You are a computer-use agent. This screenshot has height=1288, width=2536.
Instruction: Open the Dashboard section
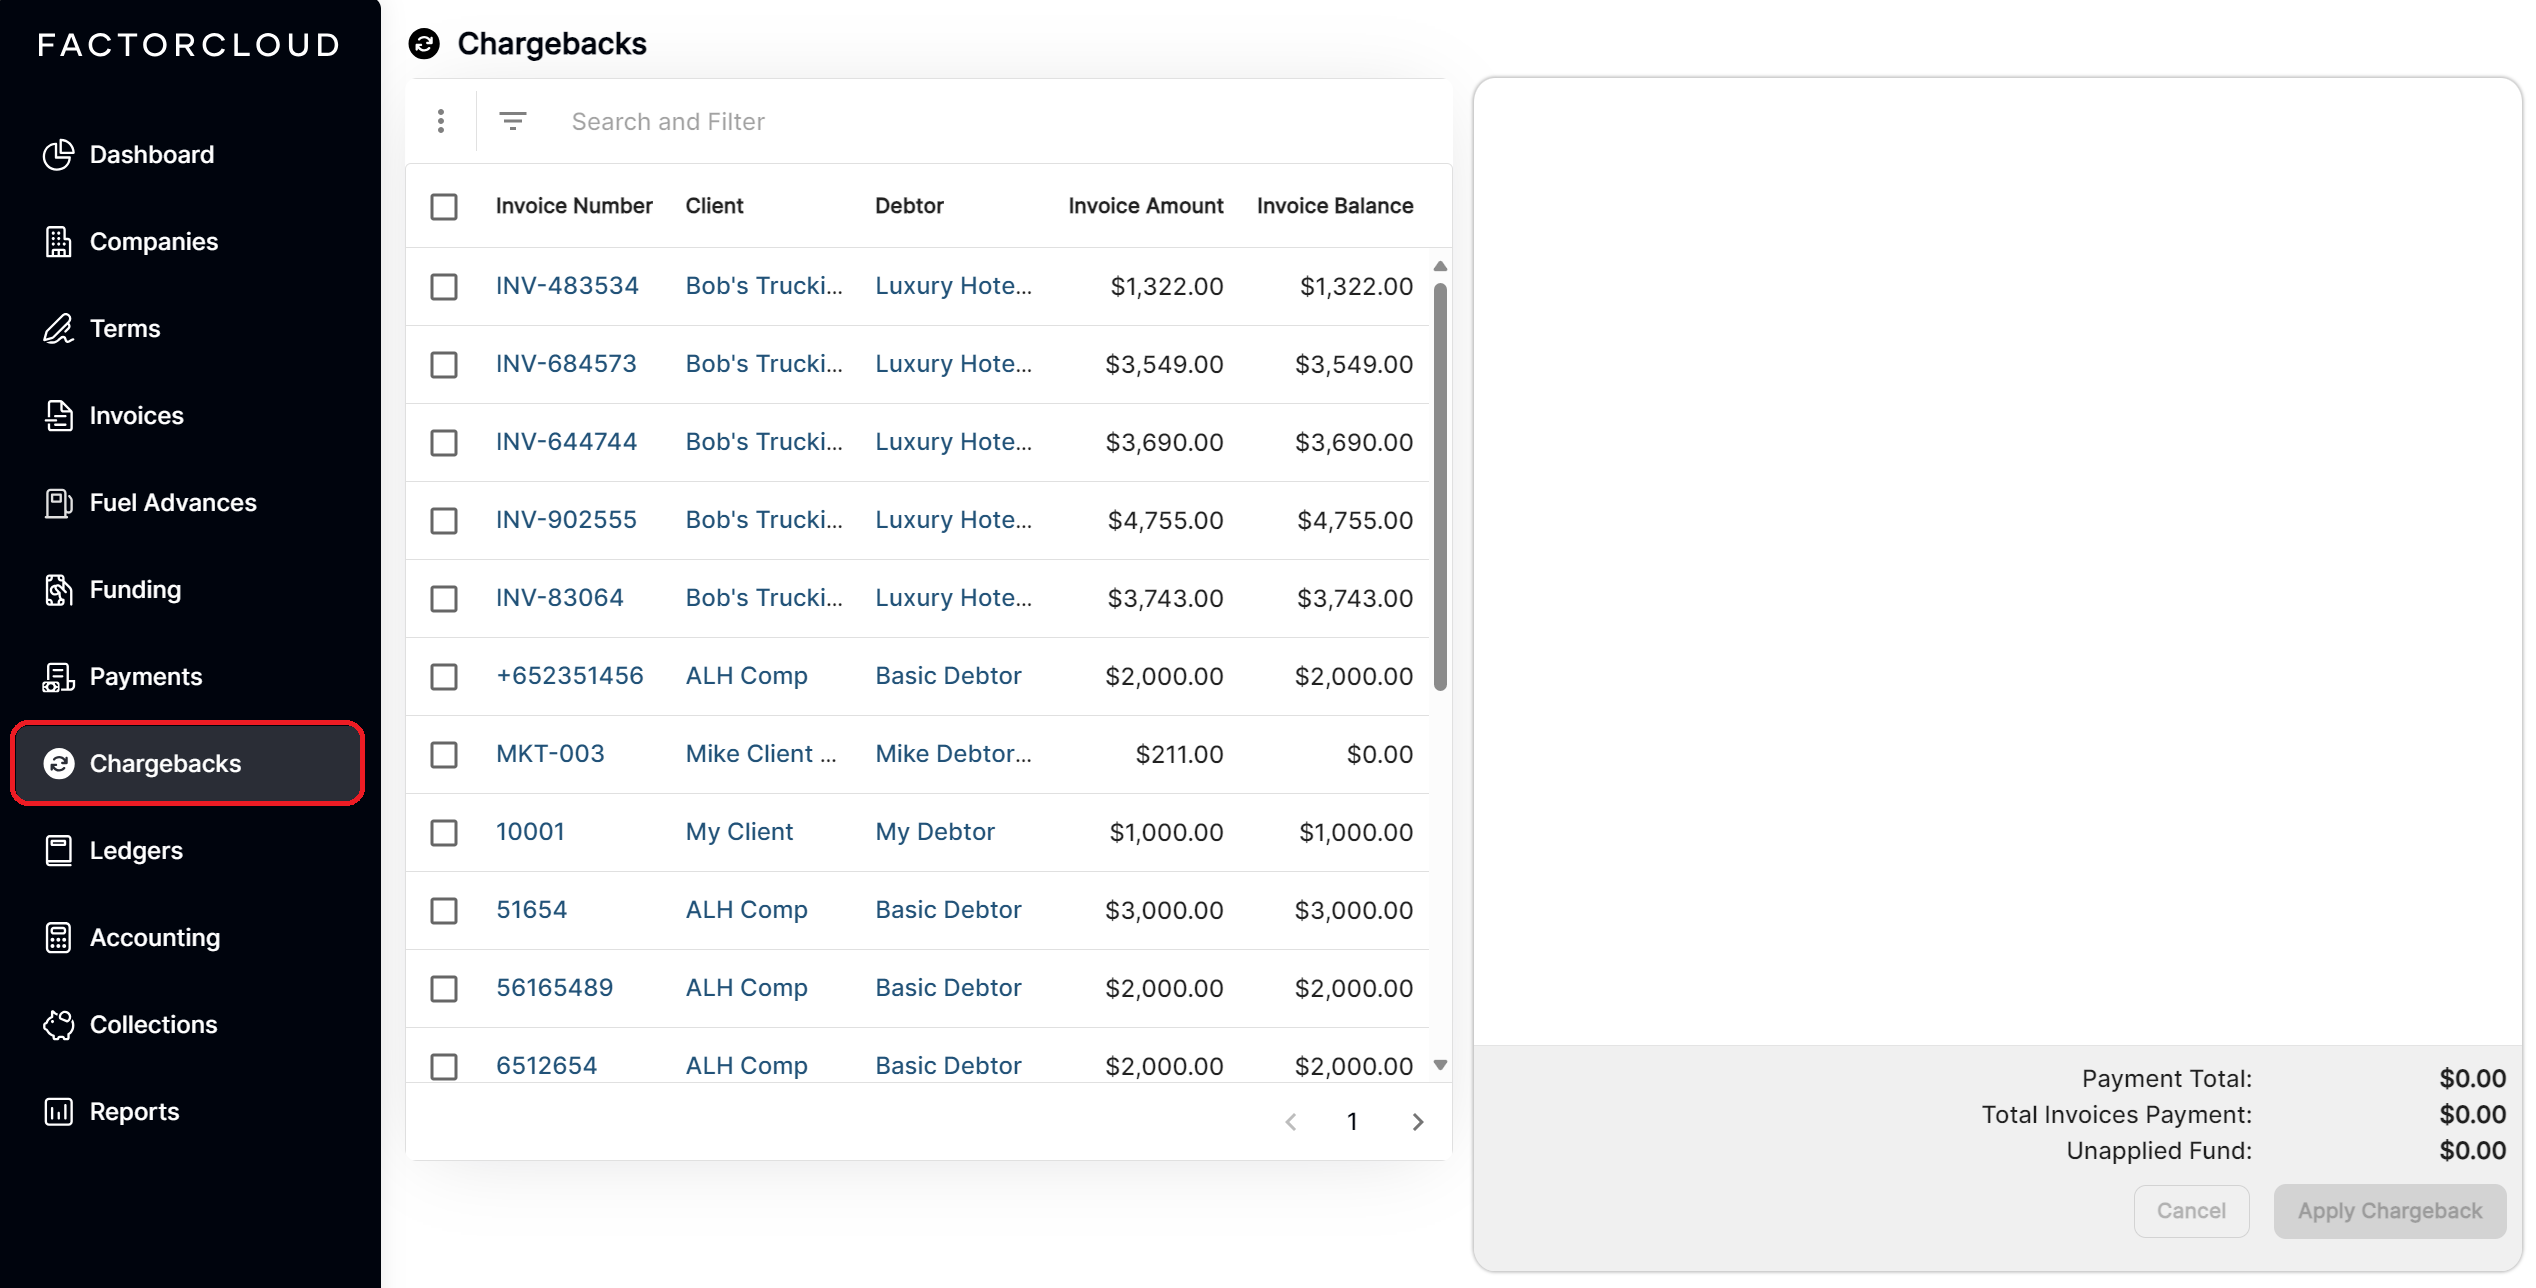click(151, 154)
